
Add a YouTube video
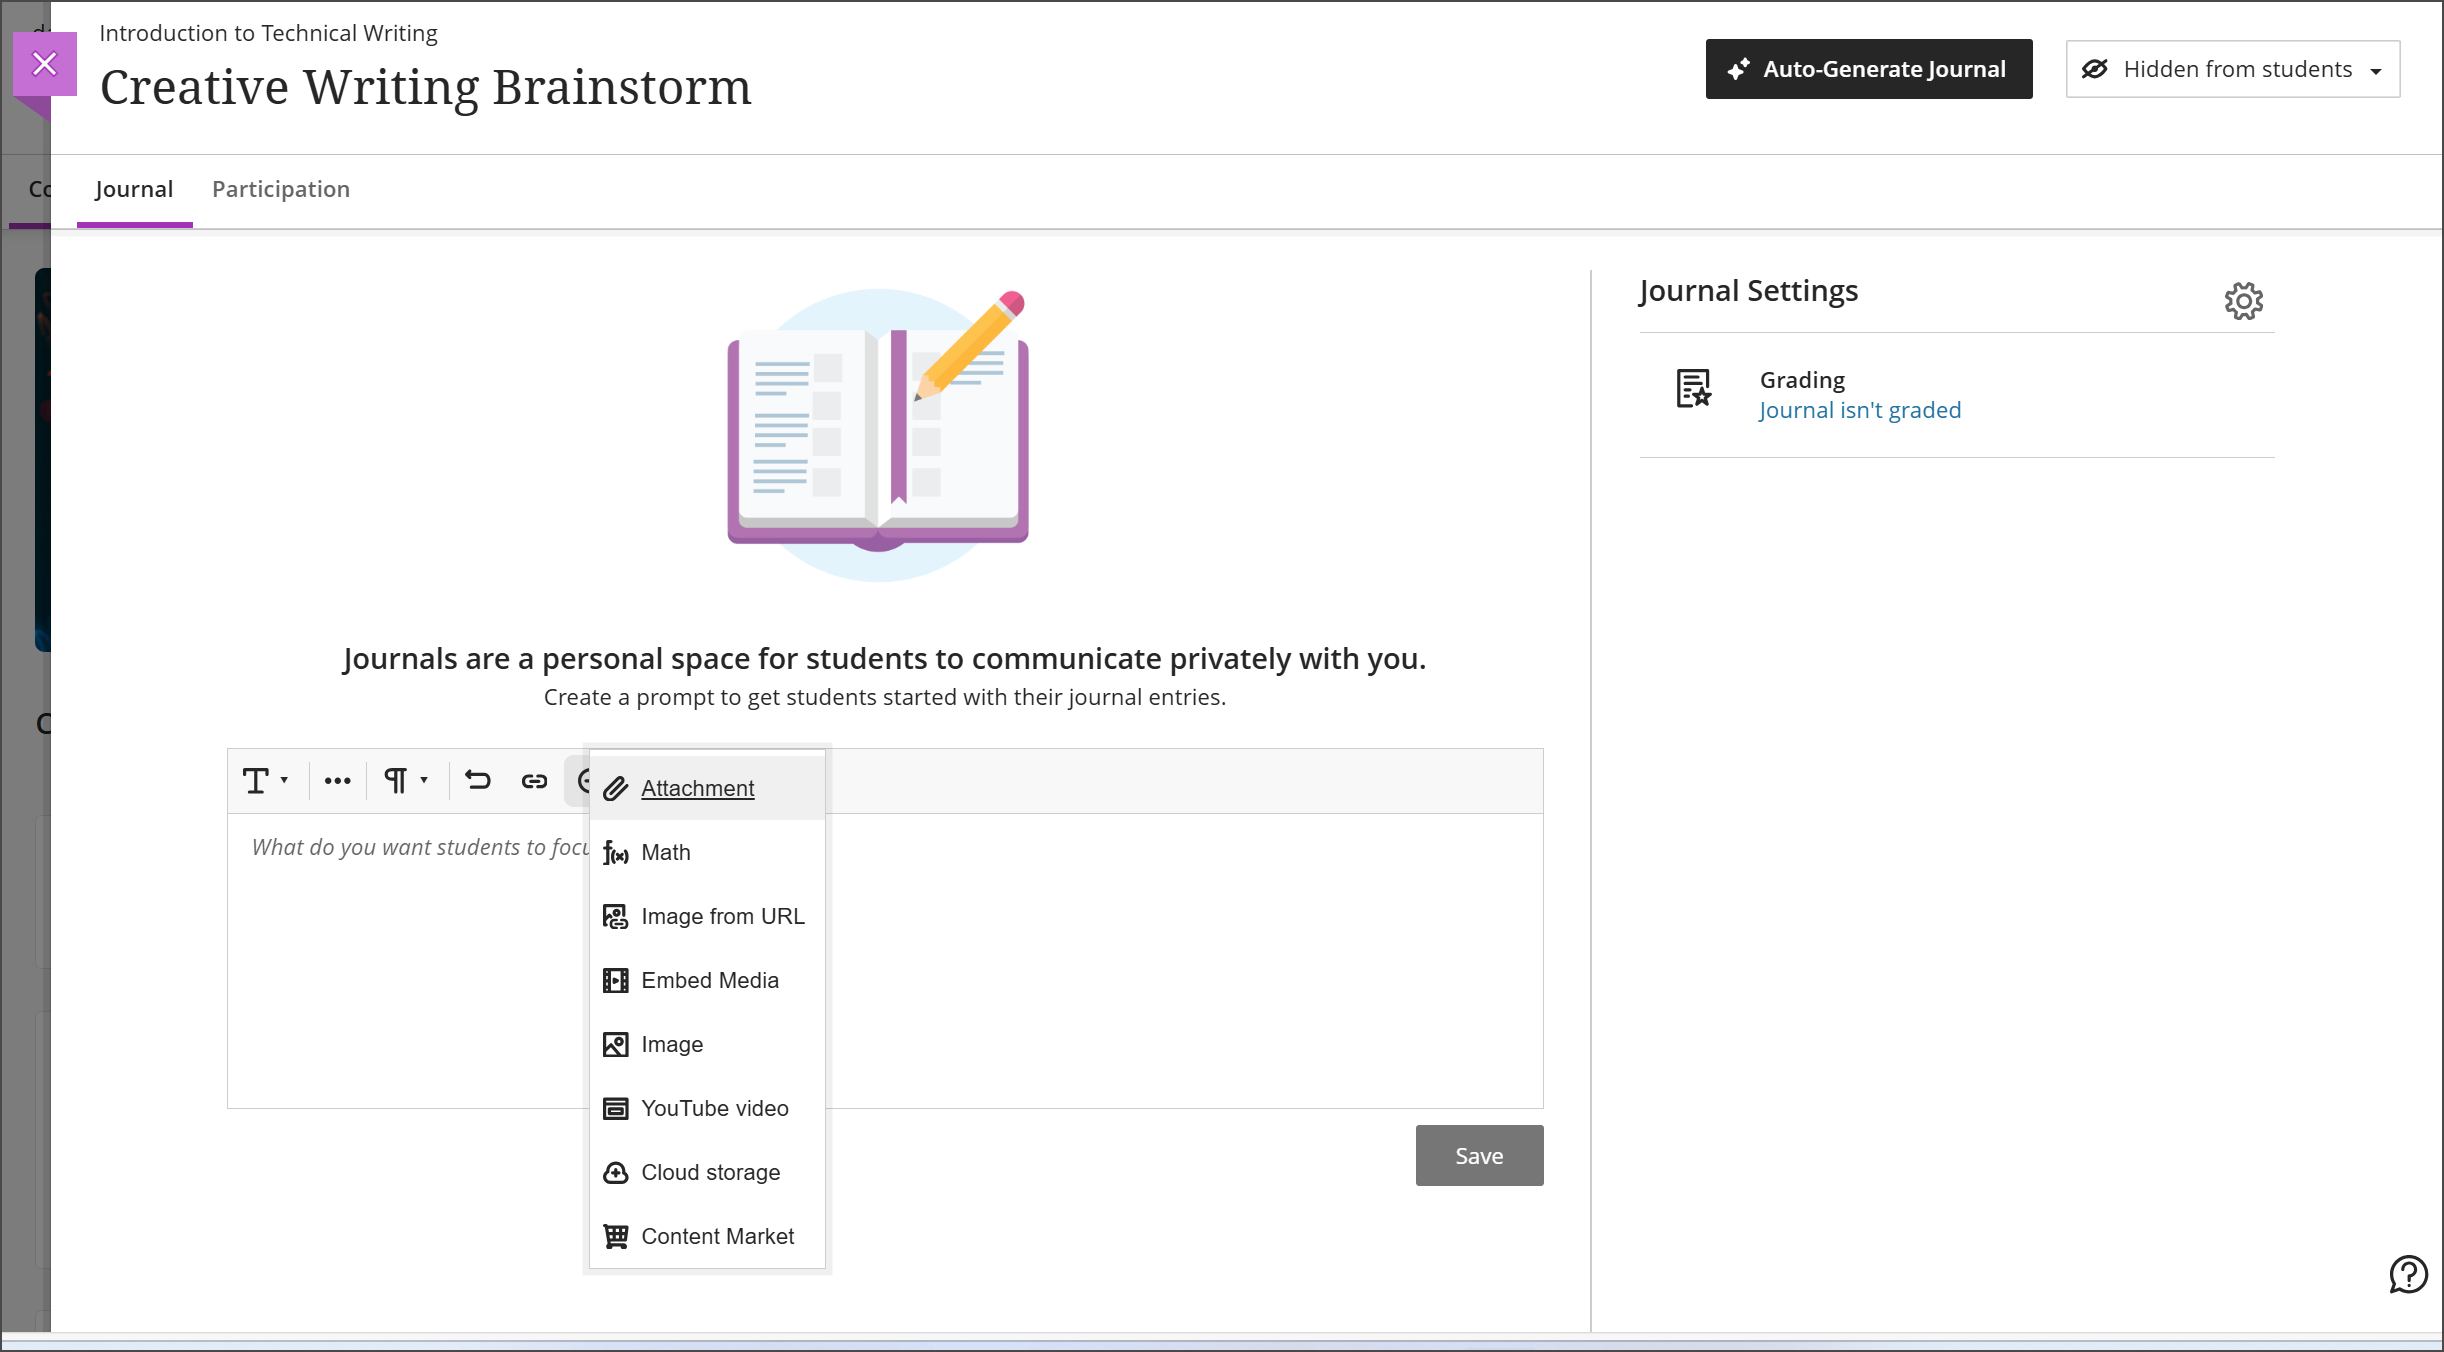click(714, 1108)
